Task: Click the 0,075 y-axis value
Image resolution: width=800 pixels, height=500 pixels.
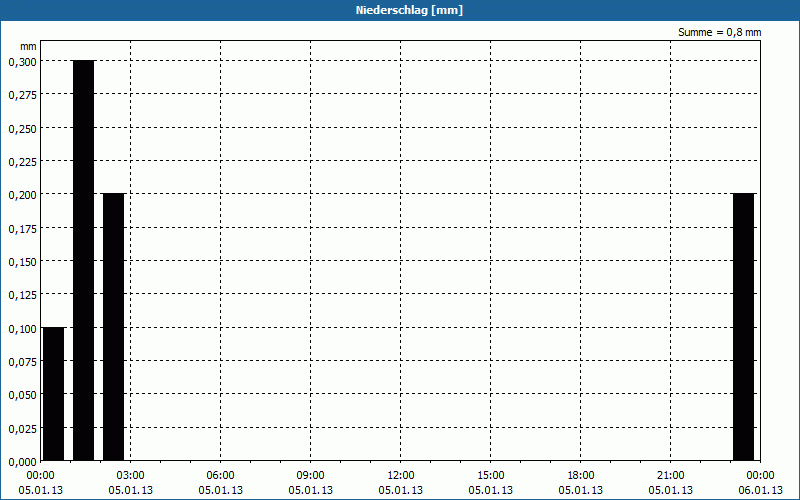Action: point(23,362)
